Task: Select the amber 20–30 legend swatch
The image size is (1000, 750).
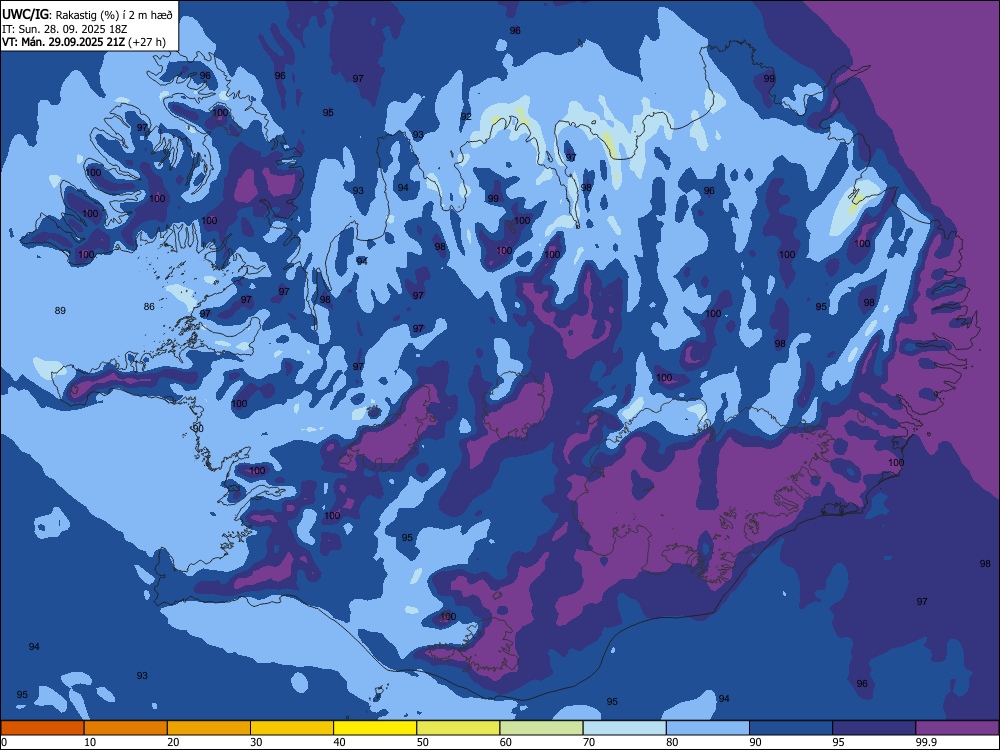Action: click(209, 728)
